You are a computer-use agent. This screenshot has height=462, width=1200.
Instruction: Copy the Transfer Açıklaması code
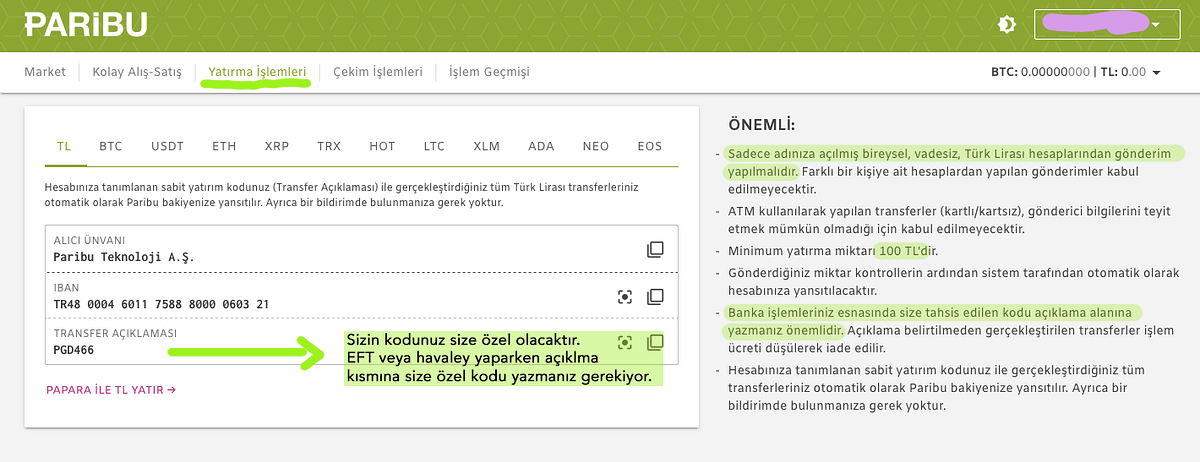[x=655, y=343]
